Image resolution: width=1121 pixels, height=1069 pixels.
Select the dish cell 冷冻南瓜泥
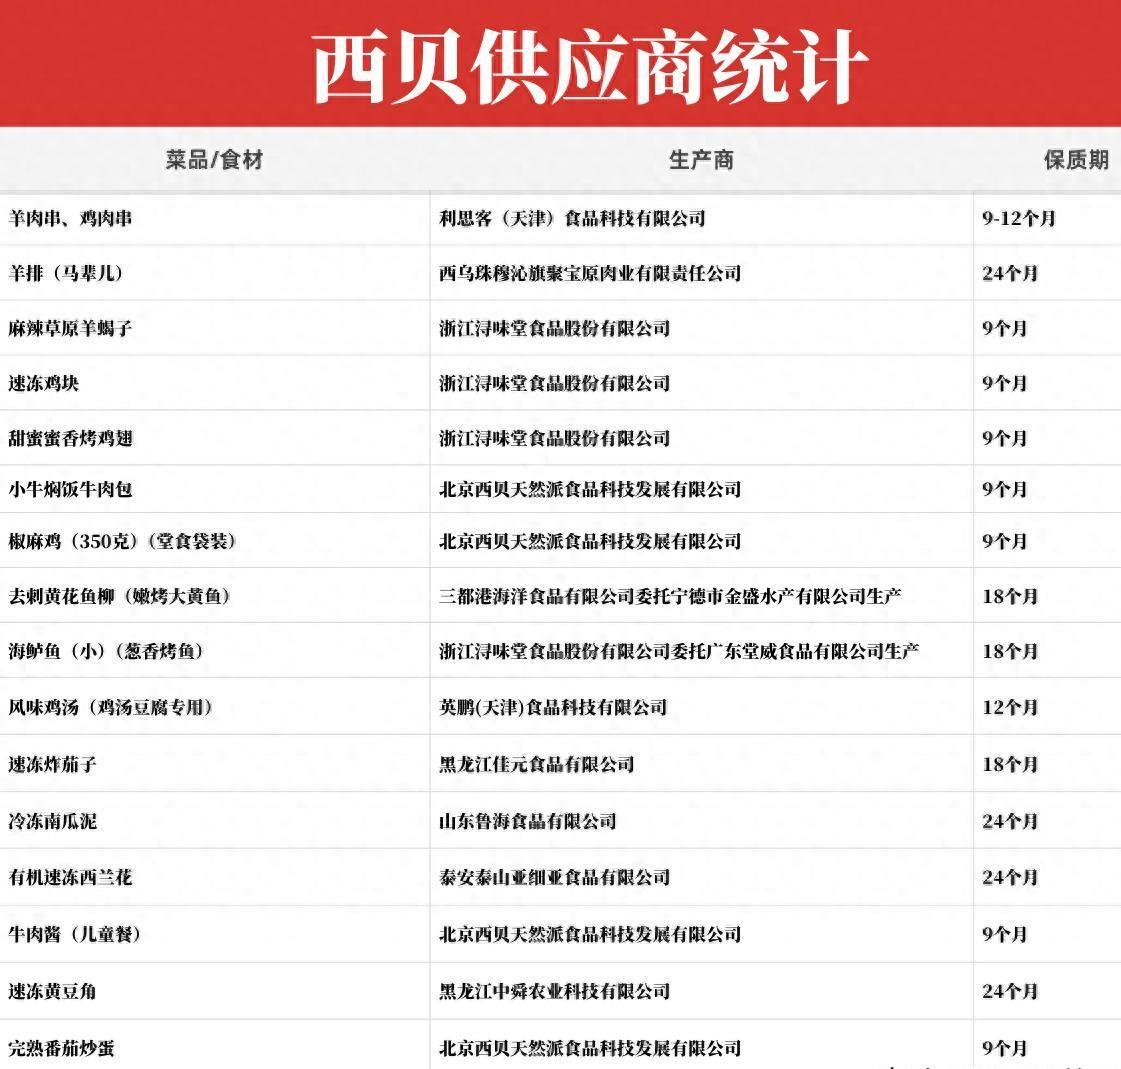click(52, 821)
